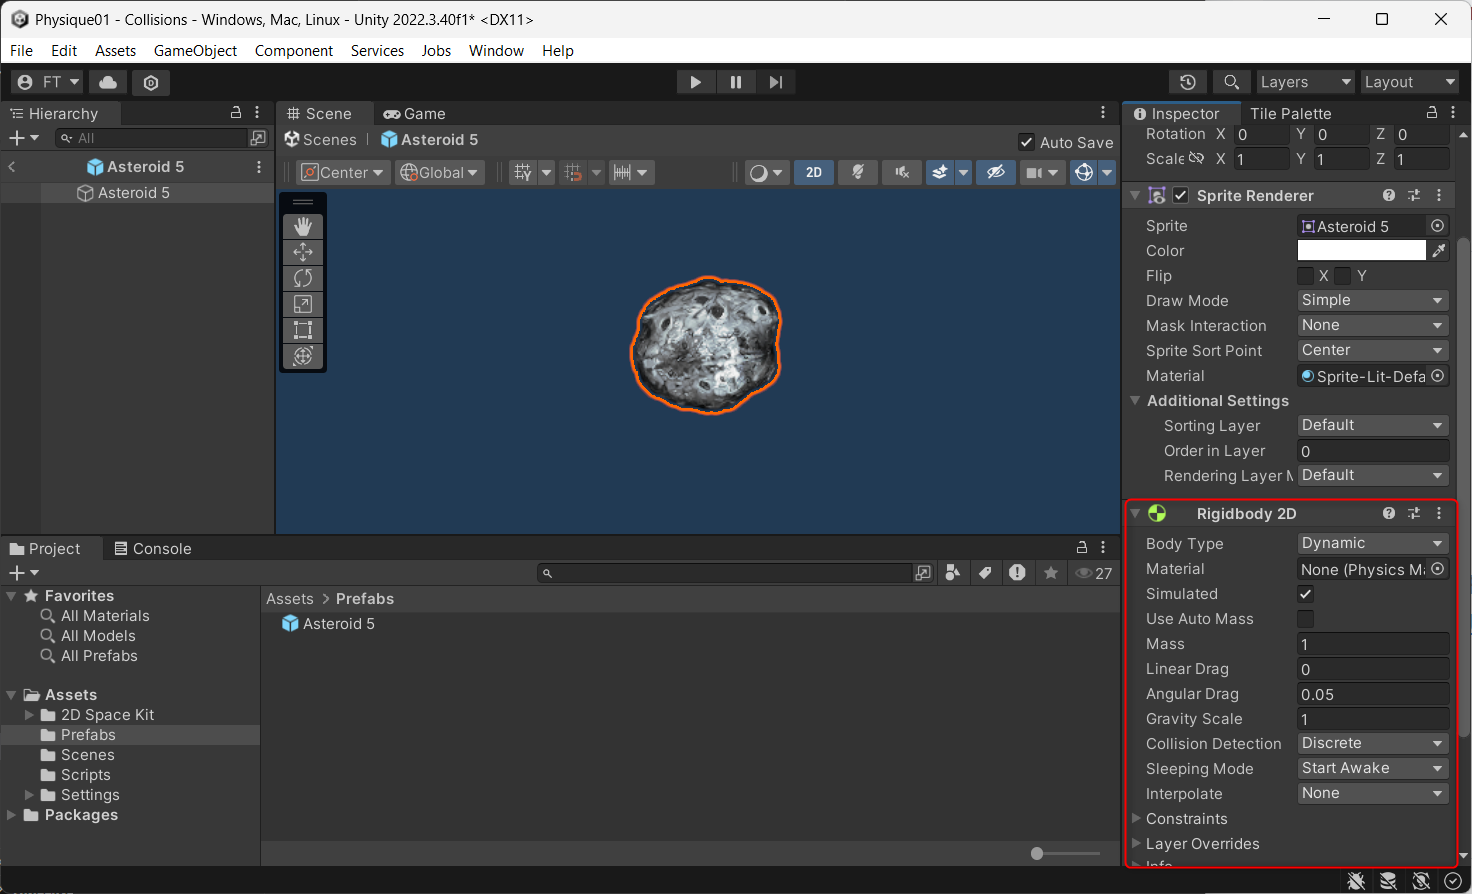Viewport: 1472px width, 894px height.
Task: Click the Step frame button
Action: [775, 82]
